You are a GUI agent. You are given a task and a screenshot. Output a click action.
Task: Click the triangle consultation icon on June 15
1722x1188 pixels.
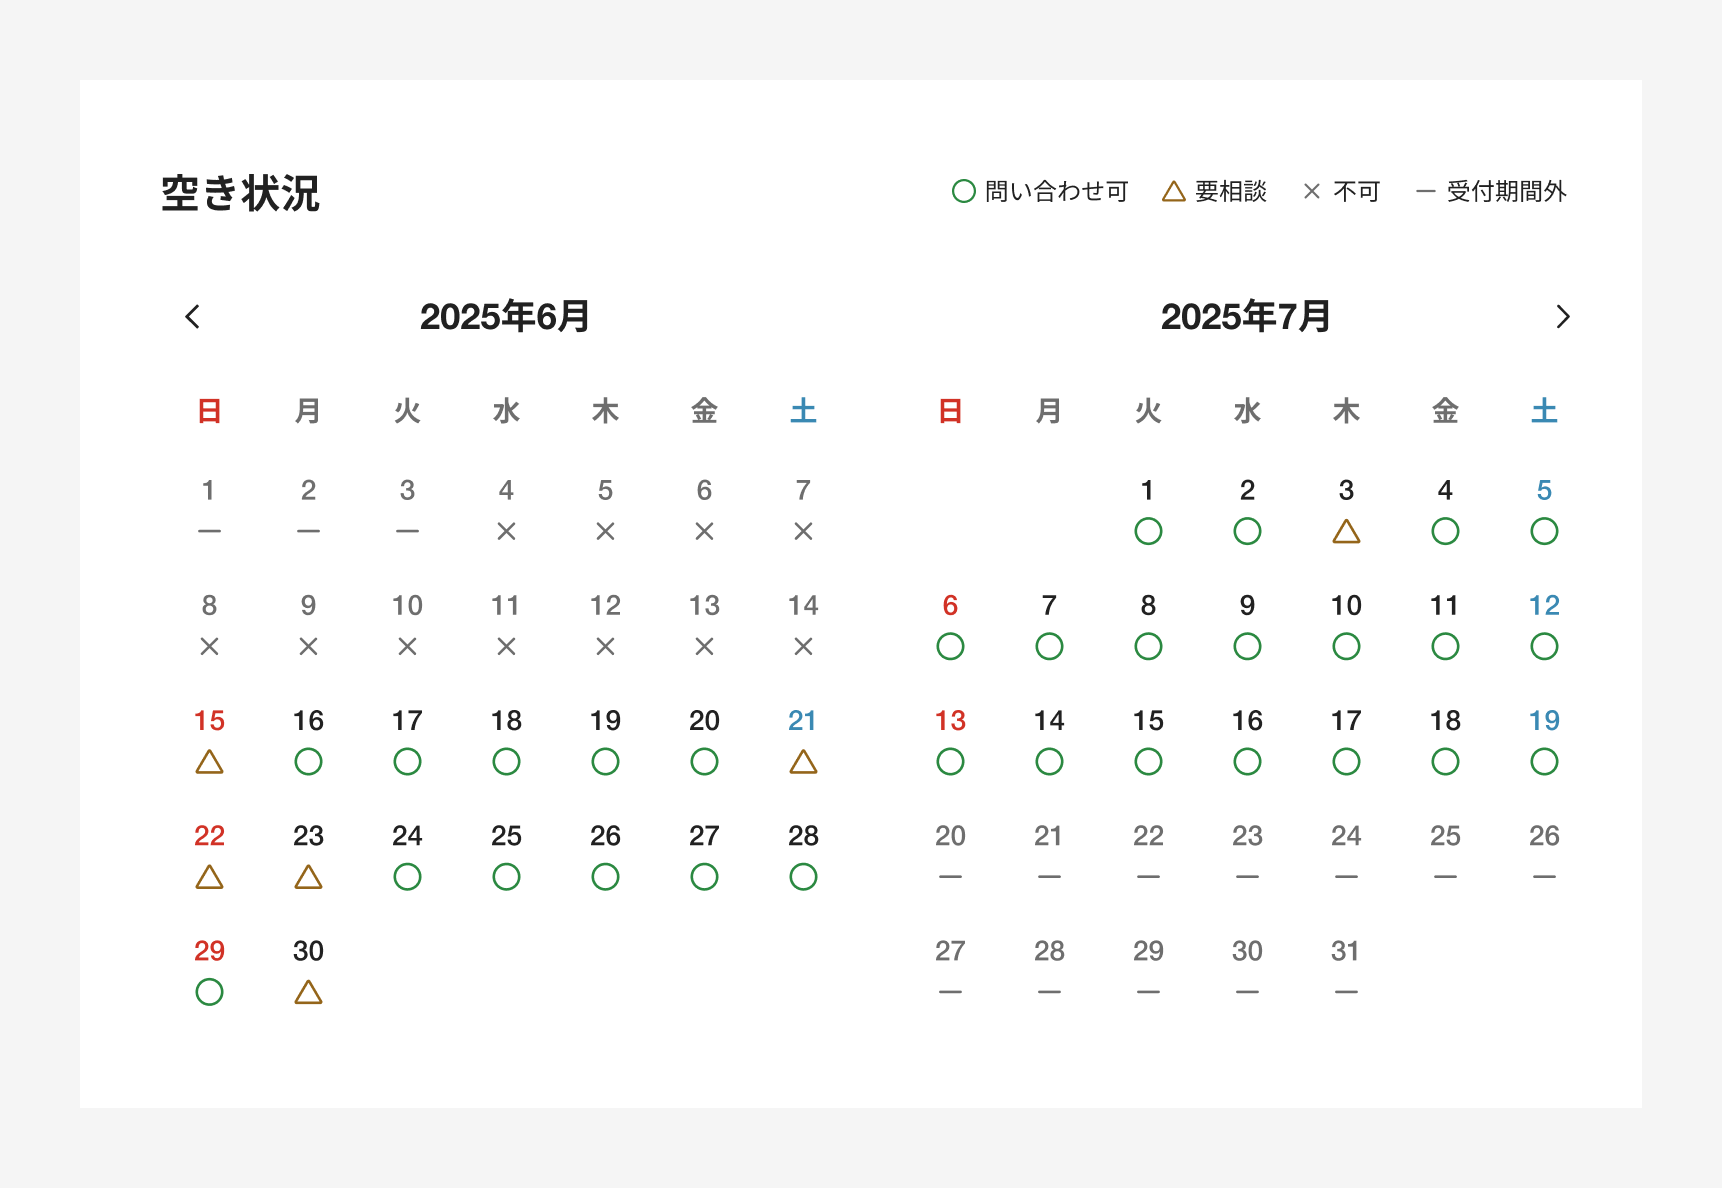(x=209, y=762)
